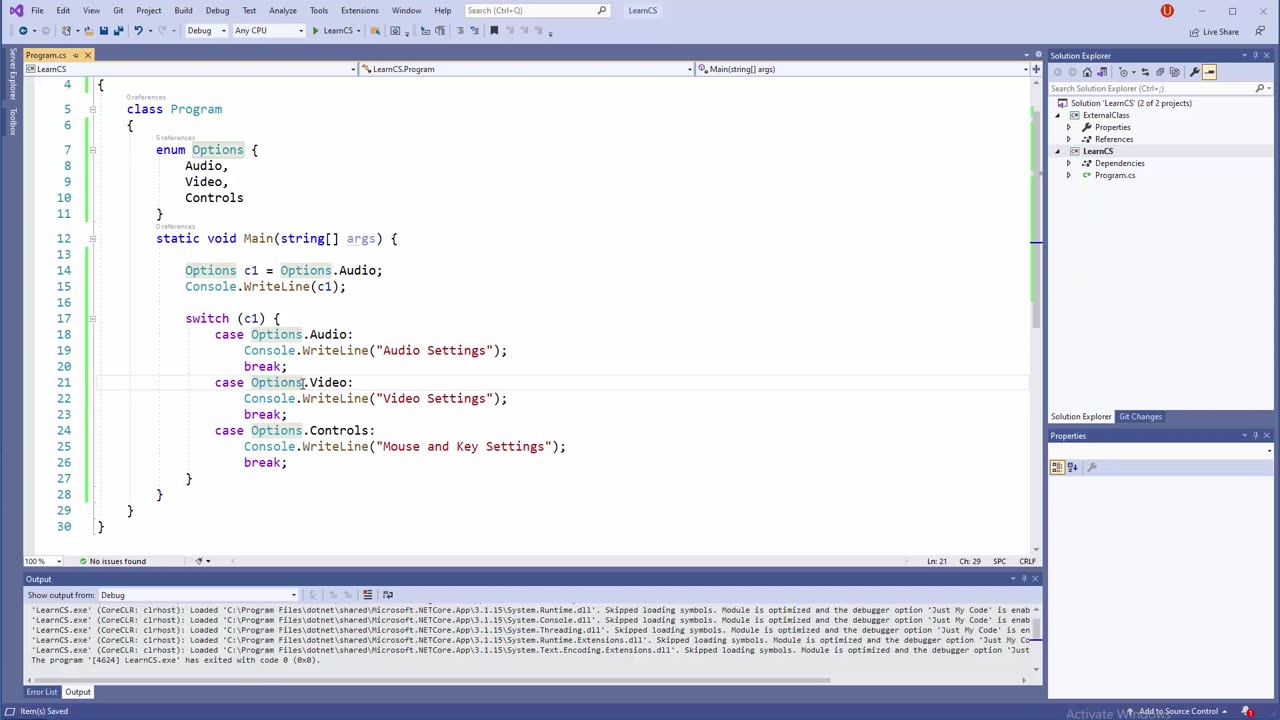Click the Bookmark toolbar icon
This screenshot has width=1280, height=720.
(494, 31)
